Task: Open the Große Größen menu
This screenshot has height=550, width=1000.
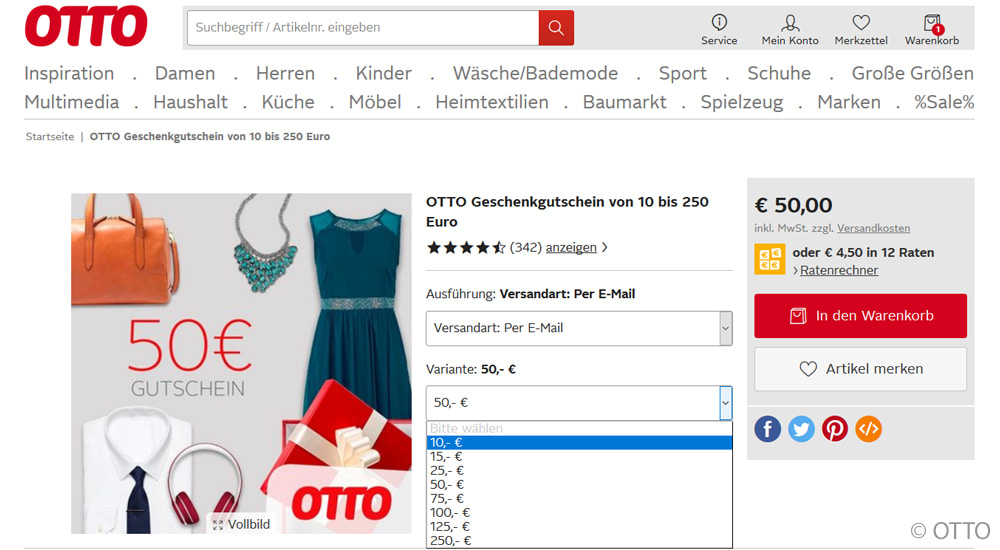Action: point(913,73)
